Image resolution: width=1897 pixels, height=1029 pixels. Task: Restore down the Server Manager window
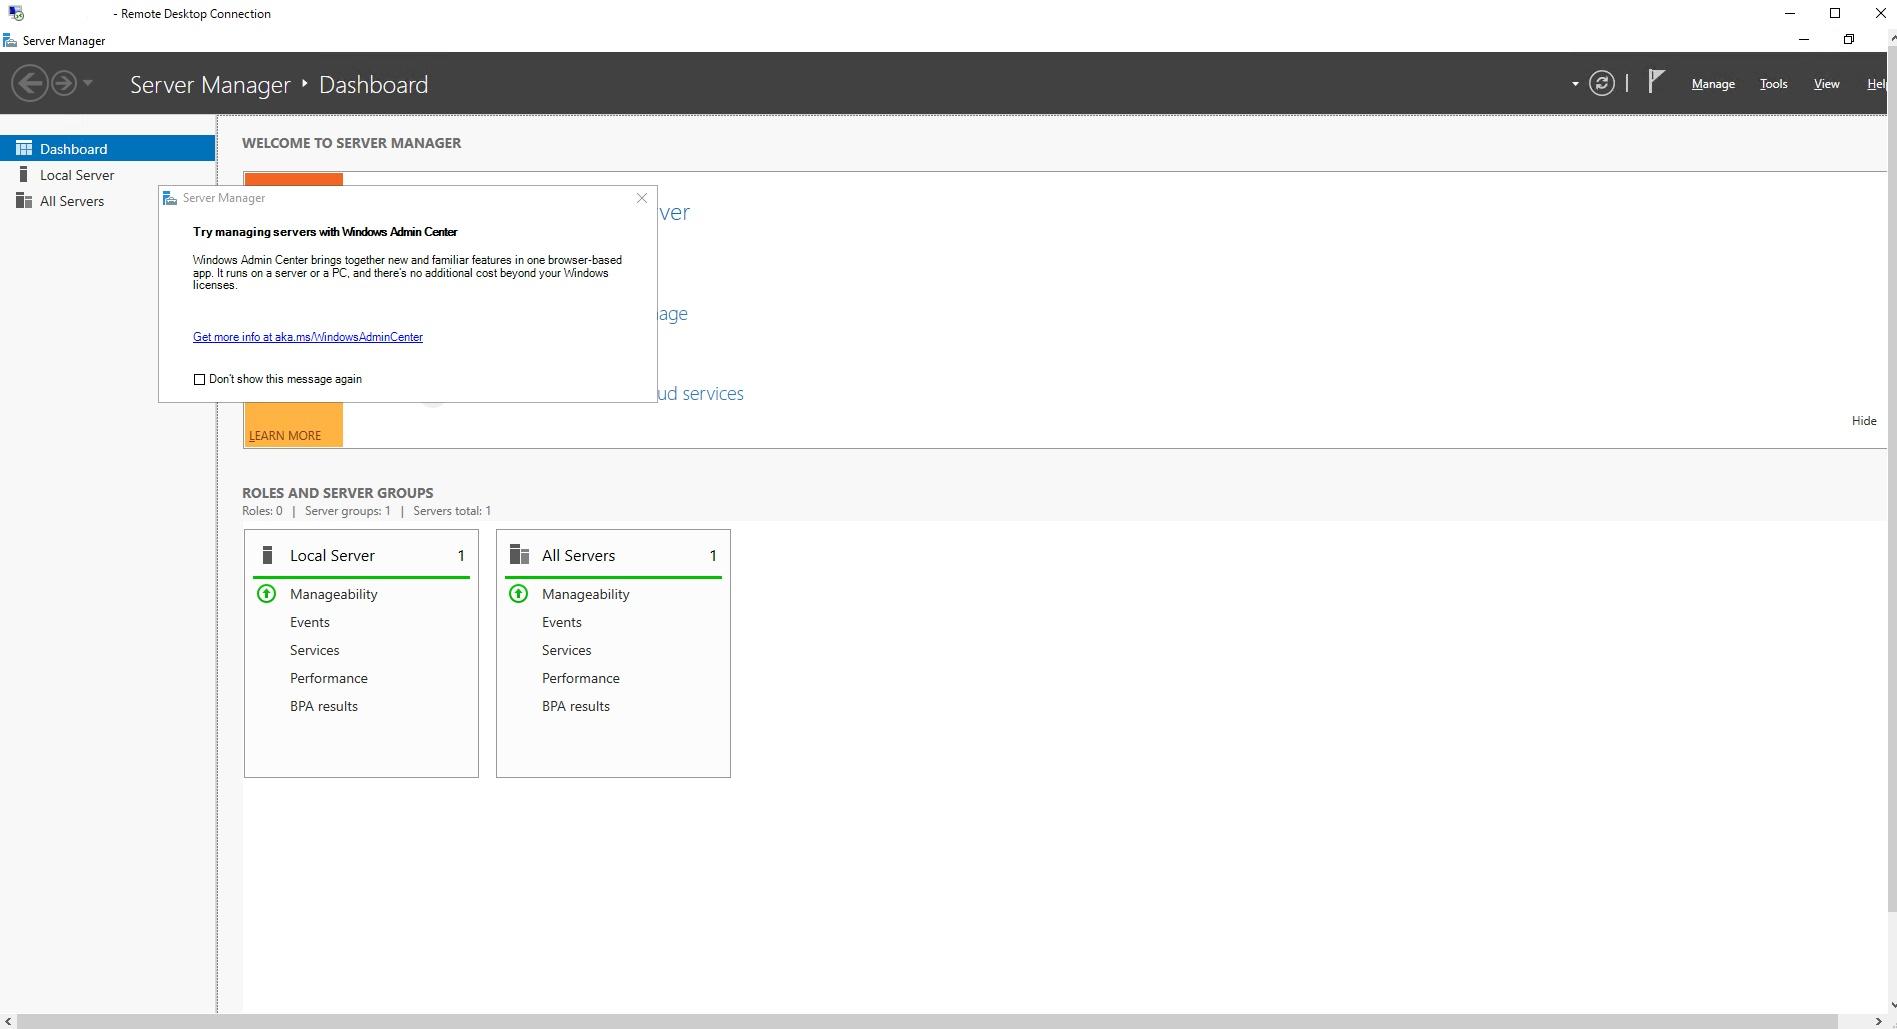[x=1849, y=40]
